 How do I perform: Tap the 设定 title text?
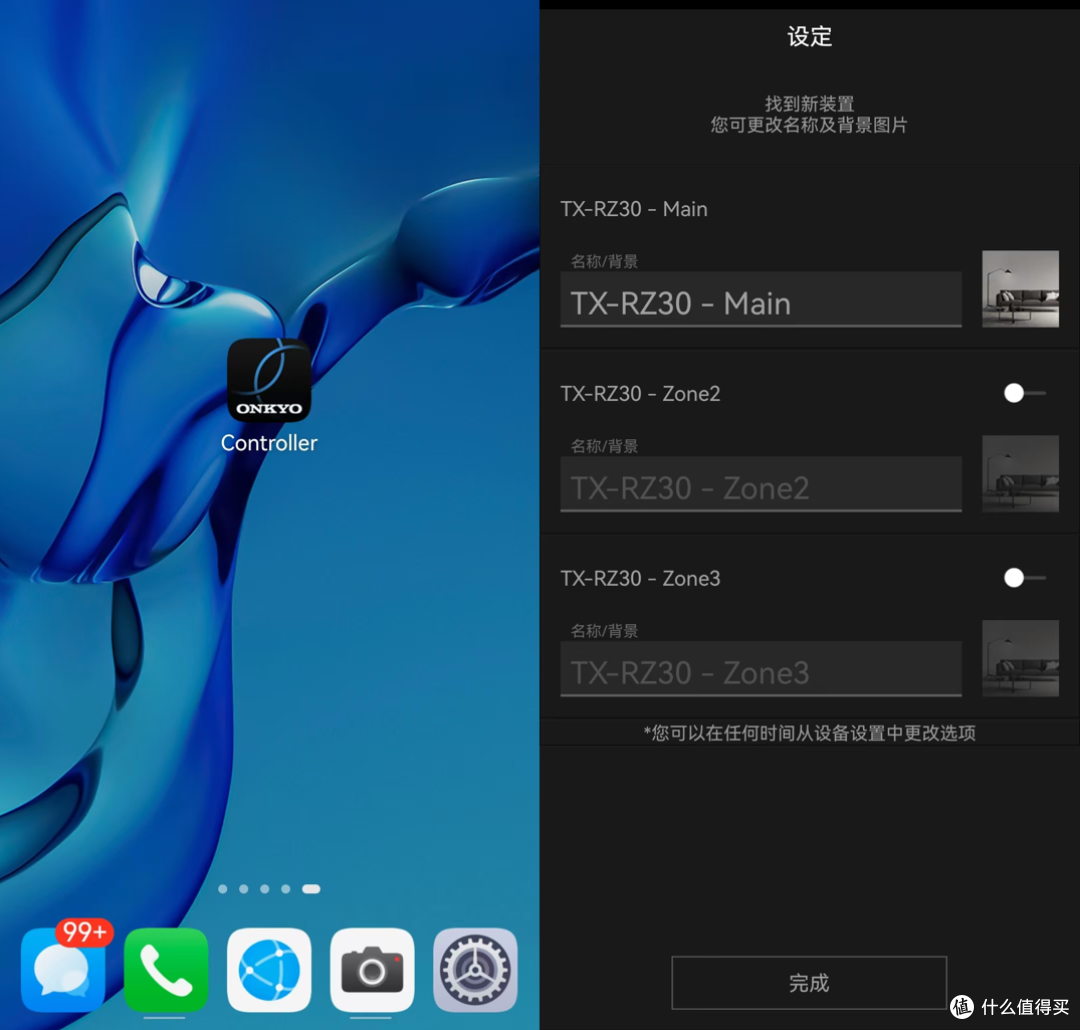[809, 37]
